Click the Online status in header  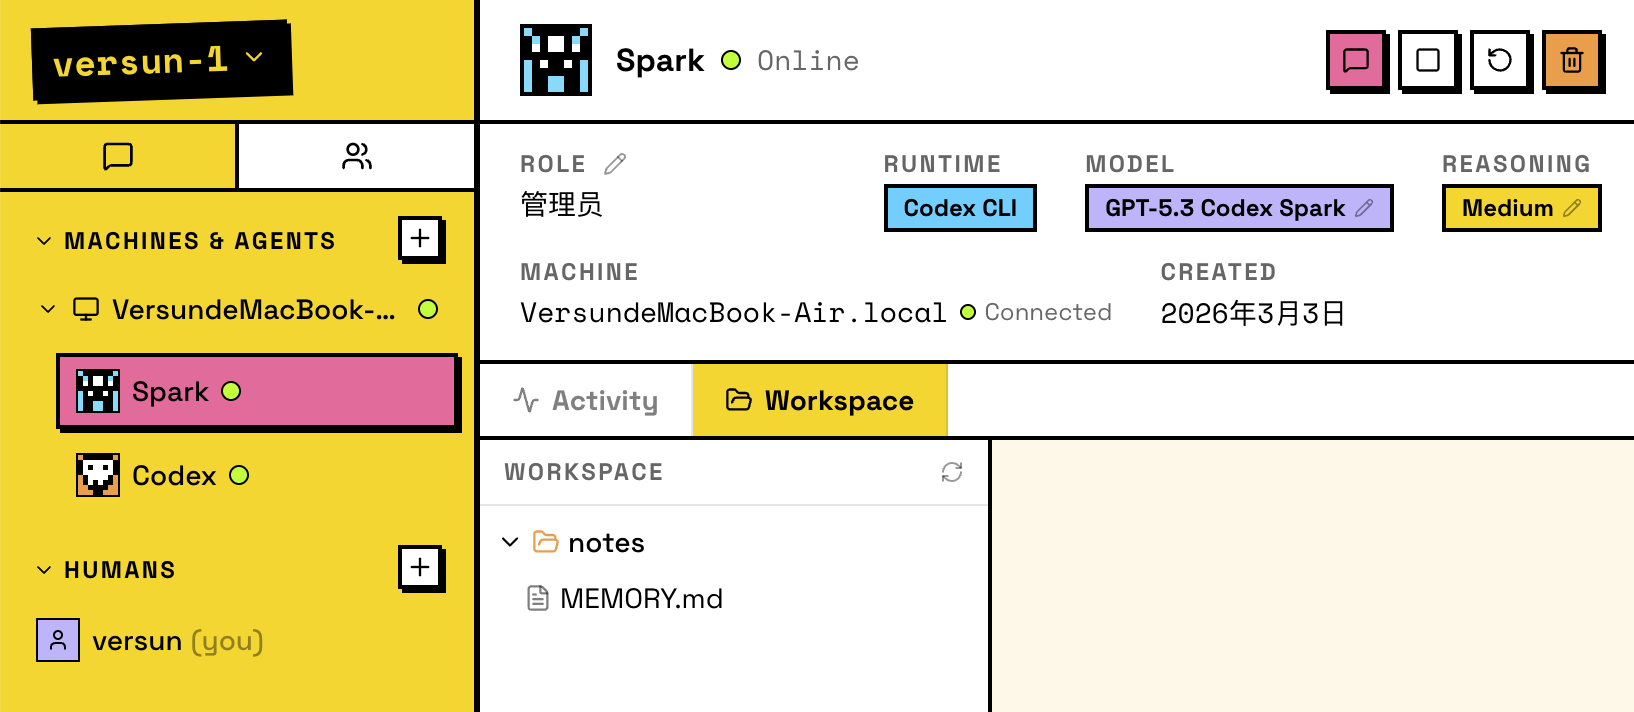pyautogui.click(x=808, y=61)
